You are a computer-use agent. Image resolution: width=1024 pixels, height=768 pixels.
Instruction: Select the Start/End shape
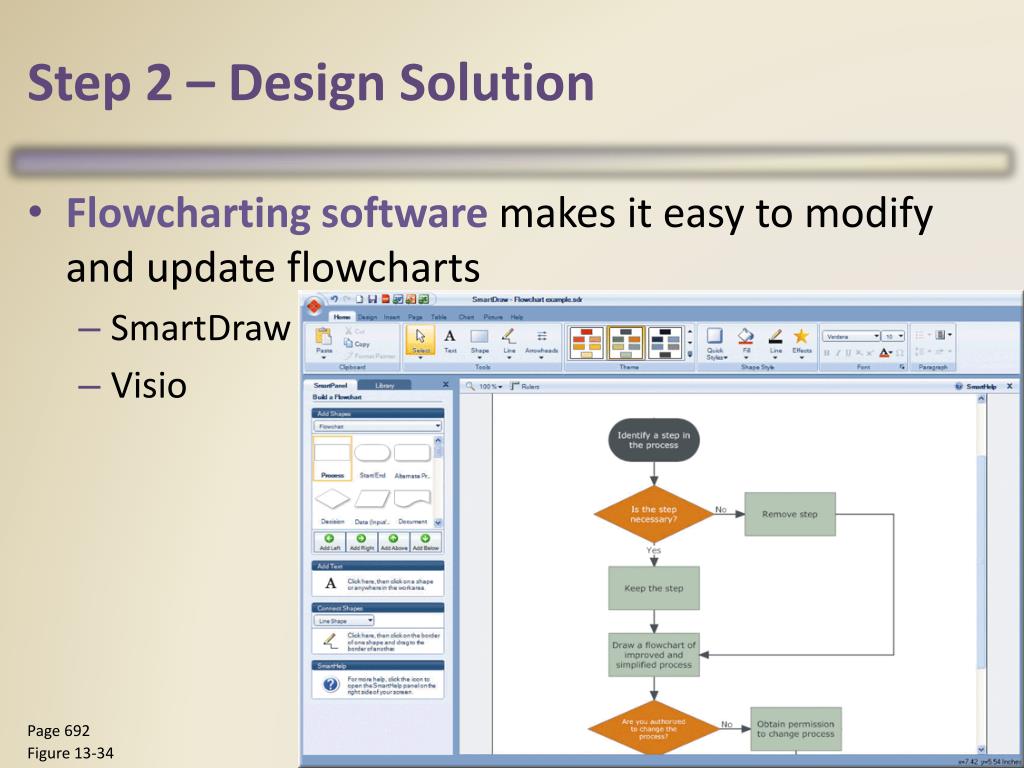[372, 458]
